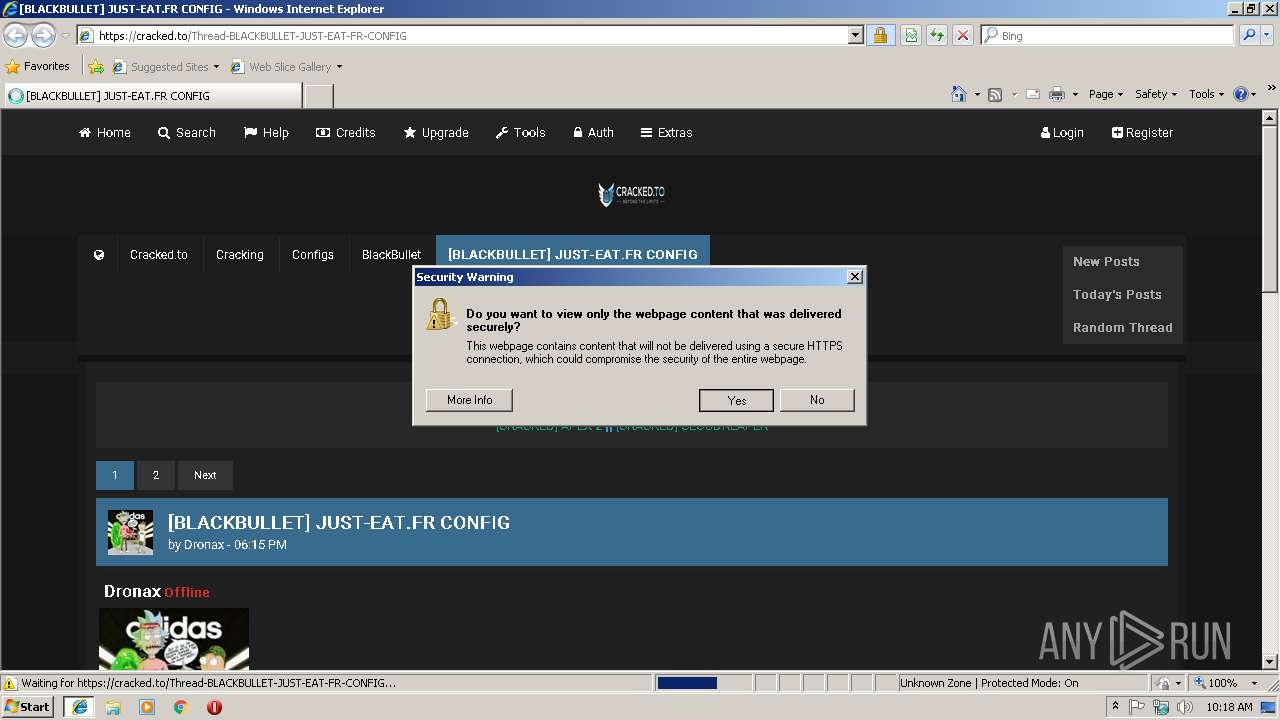Click No in Security Warning dialog
The height and width of the screenshot is (720, 1280).
pos(817,400)
